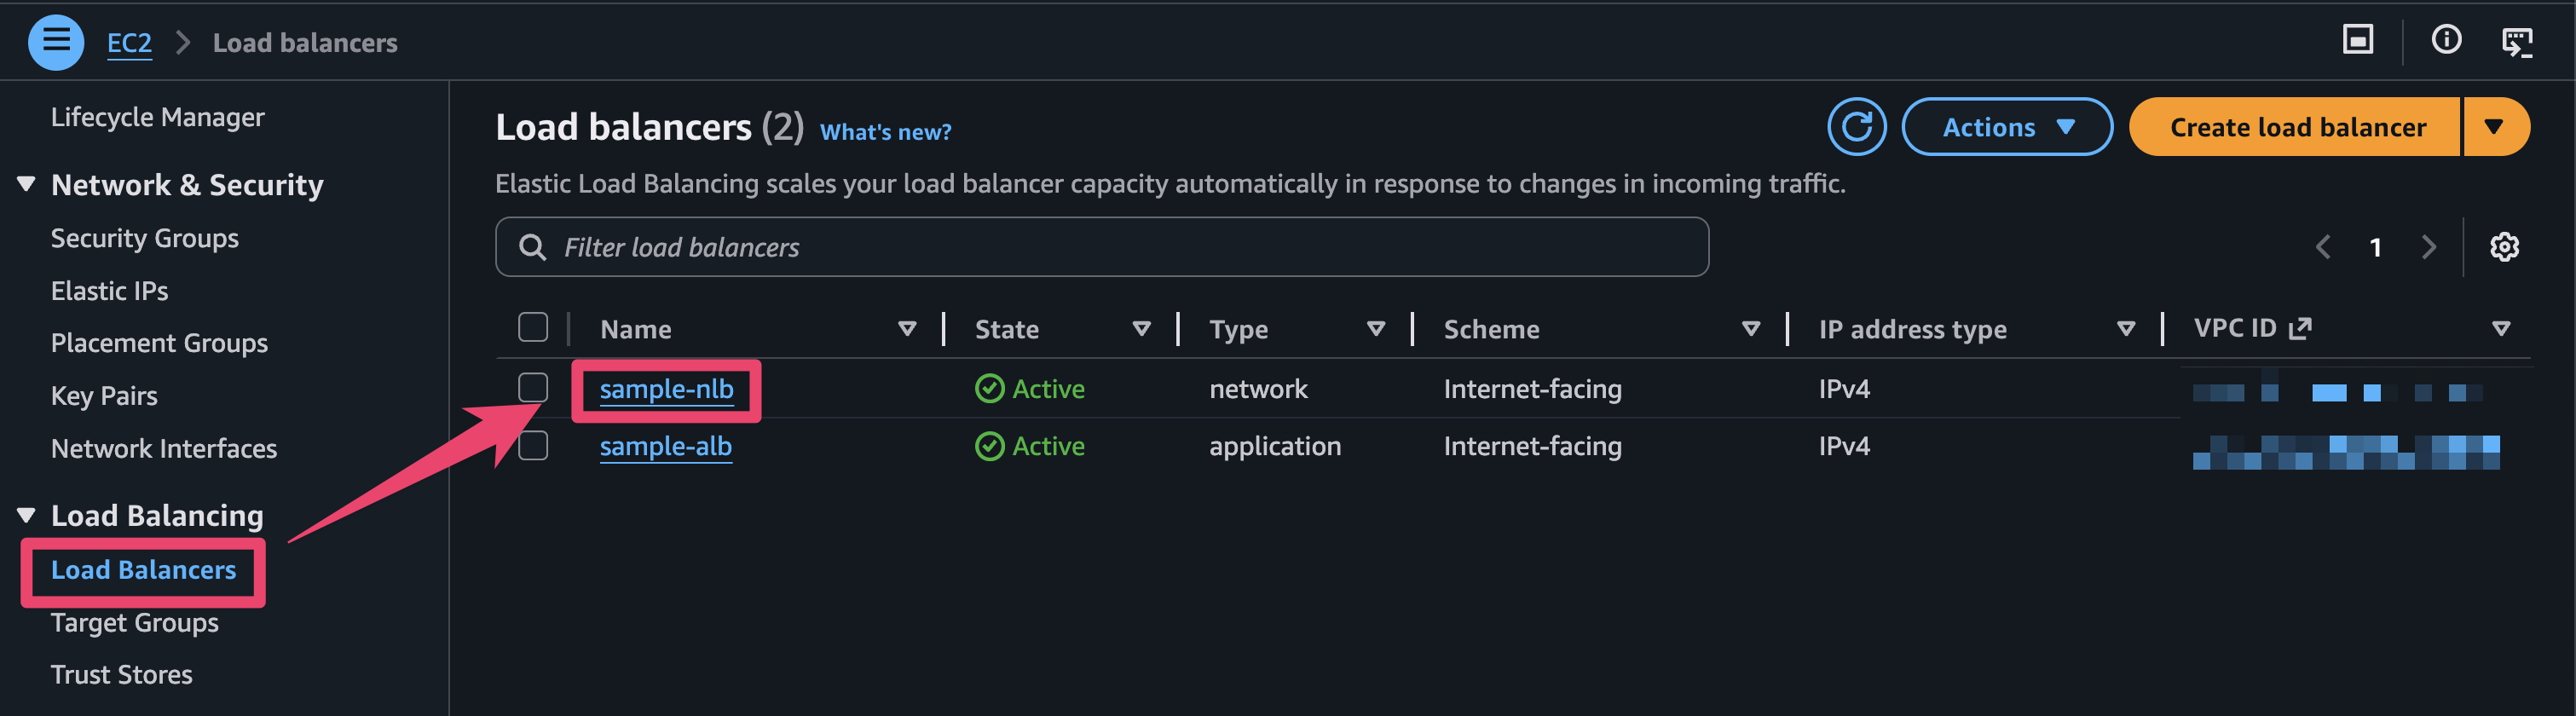The width and height of the screenshot is (2576, 716).
Task: Open Target Groups in the sidebar
Action: (134, 622)
